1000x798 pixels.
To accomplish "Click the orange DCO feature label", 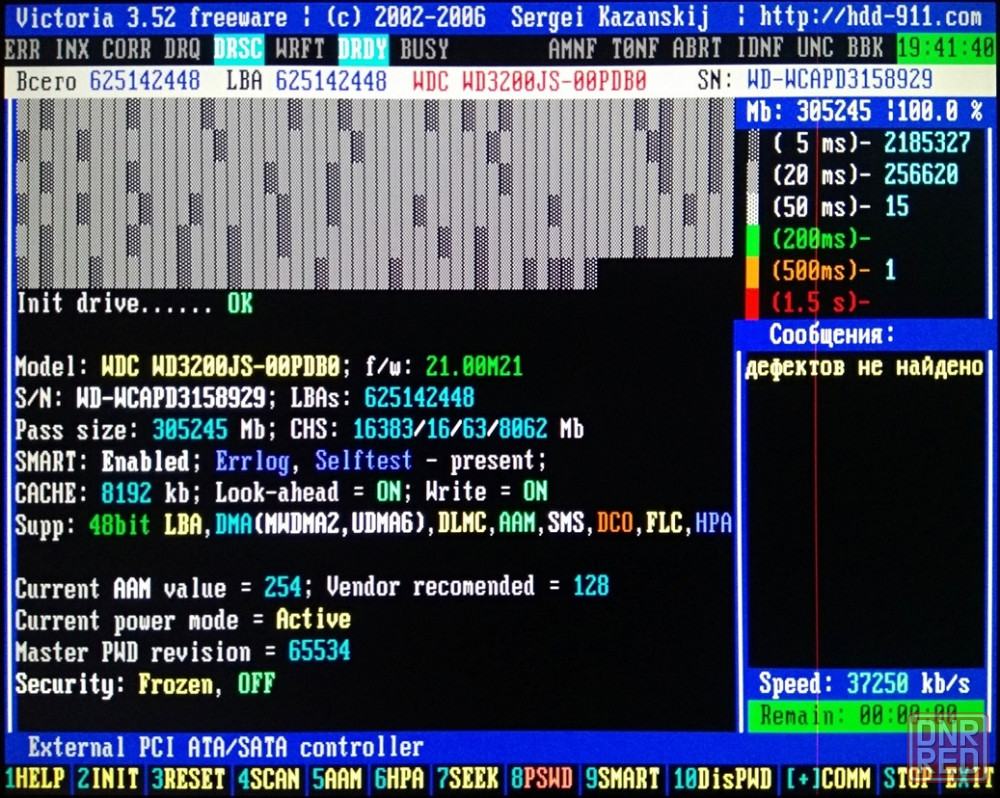I will [x=614, y=524].
